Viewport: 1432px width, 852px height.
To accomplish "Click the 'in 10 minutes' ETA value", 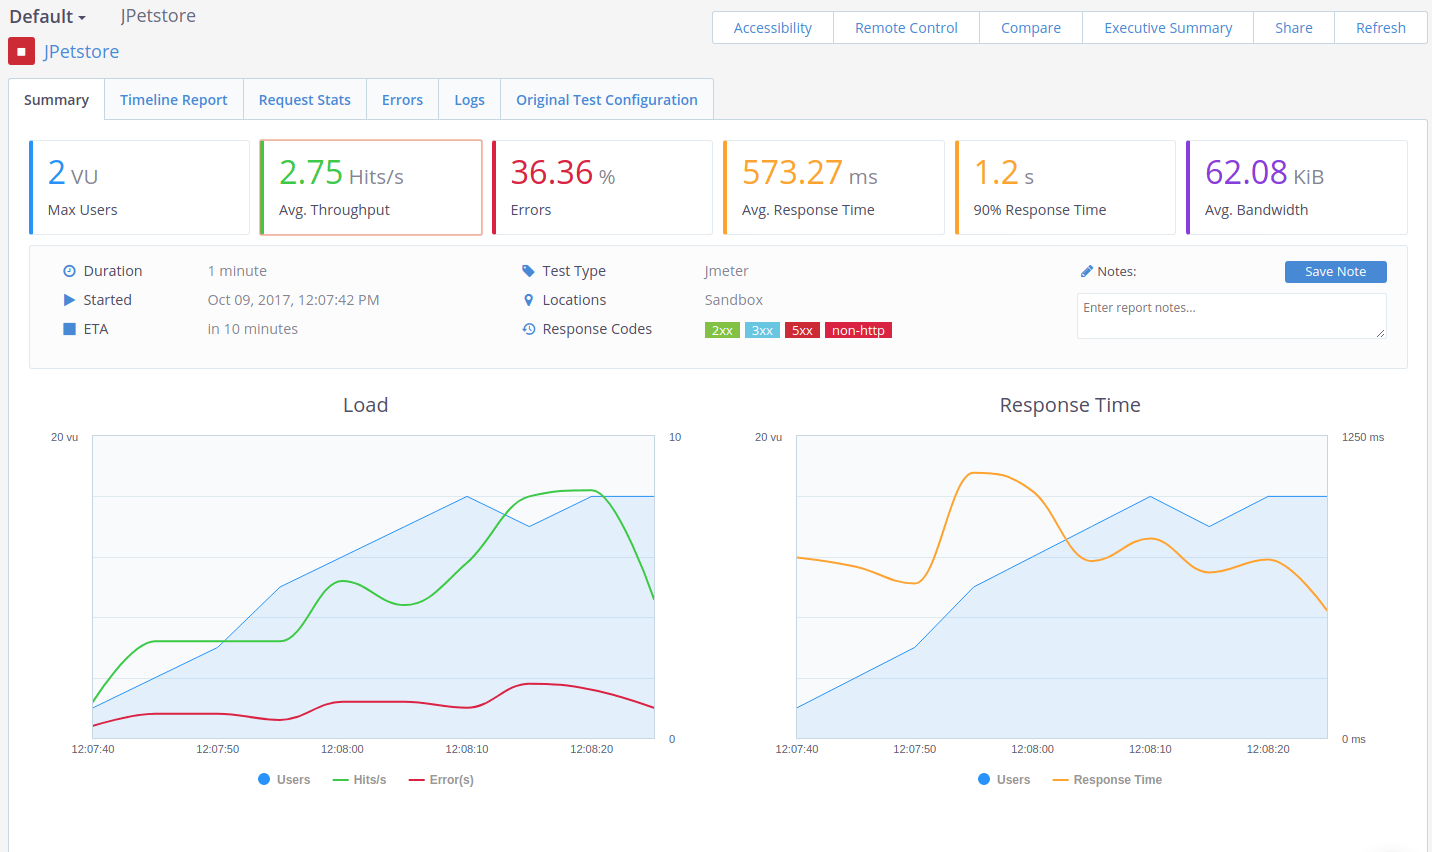I will pyautogui.click(x=252, y=329).
